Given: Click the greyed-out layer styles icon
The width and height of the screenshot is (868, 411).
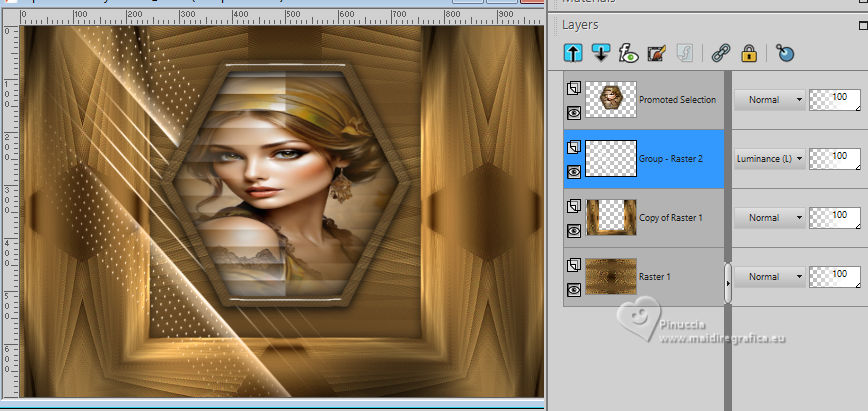Looking at the screenshot, I should [x=685, y=53].
